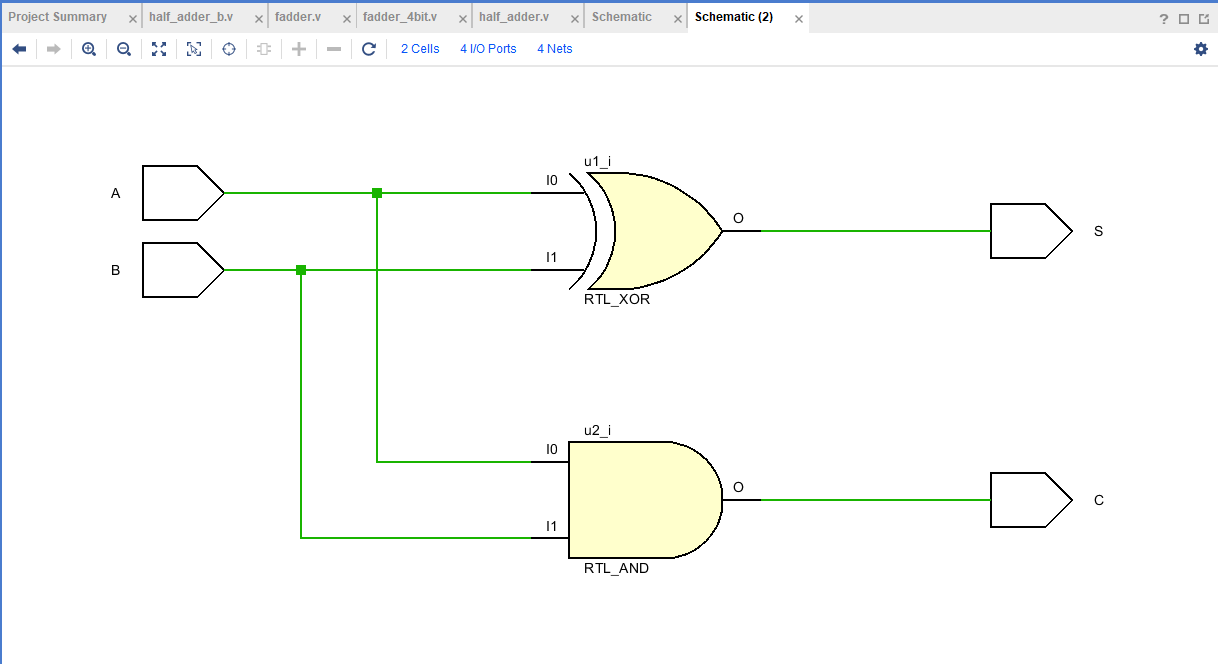
Task: Select input port B symbol
Action: (183, 270)
